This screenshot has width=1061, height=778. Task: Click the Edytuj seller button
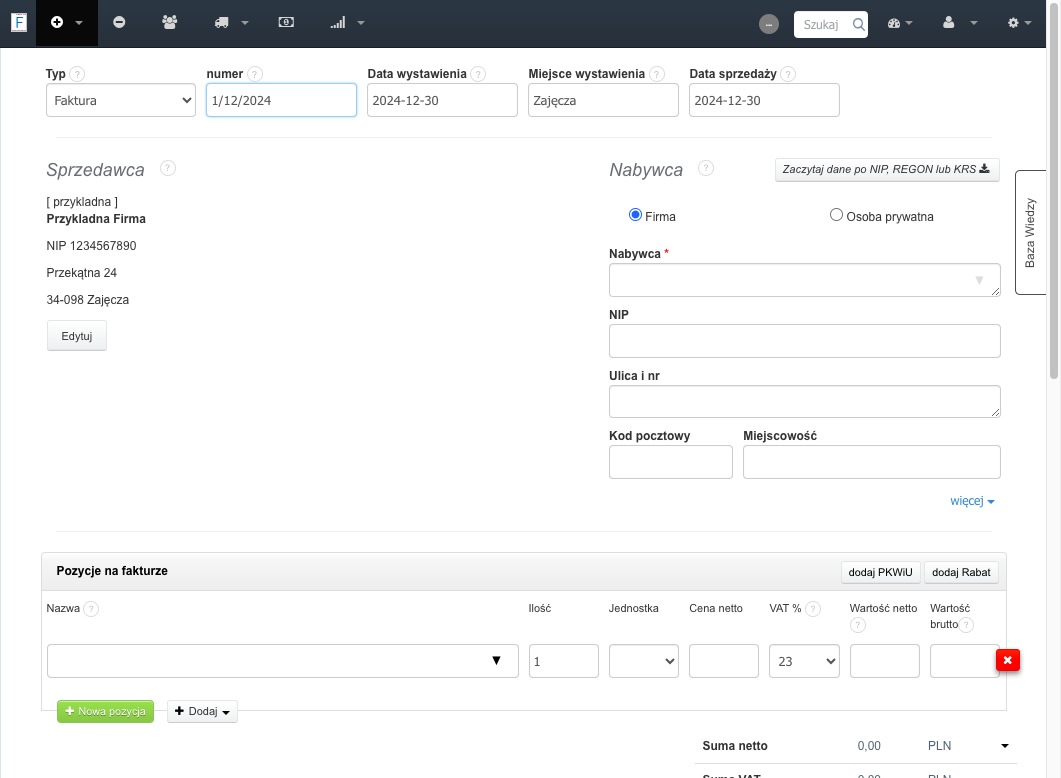[76, 336]
